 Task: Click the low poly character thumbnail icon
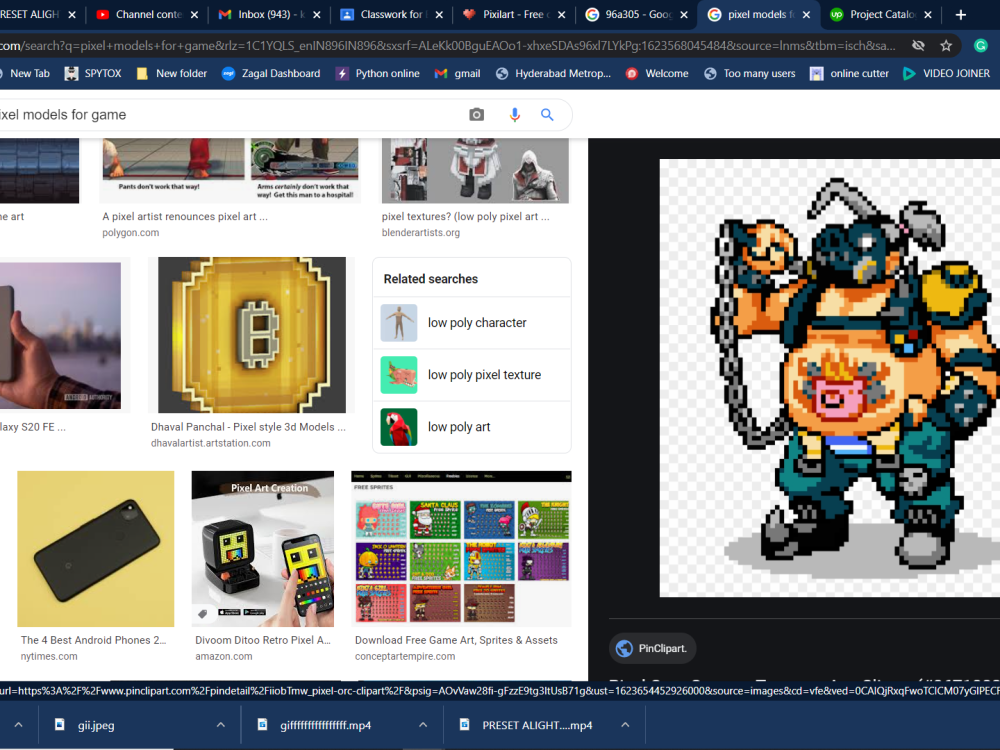point(399,323)
